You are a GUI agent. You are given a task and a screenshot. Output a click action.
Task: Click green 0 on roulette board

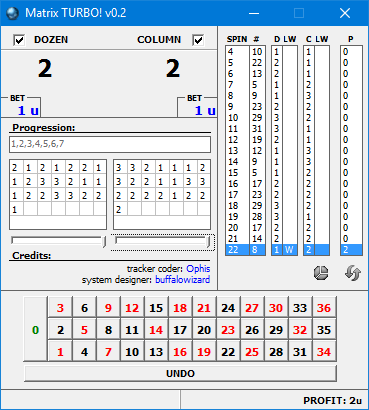pyautogui.click(x=35, y=330)
